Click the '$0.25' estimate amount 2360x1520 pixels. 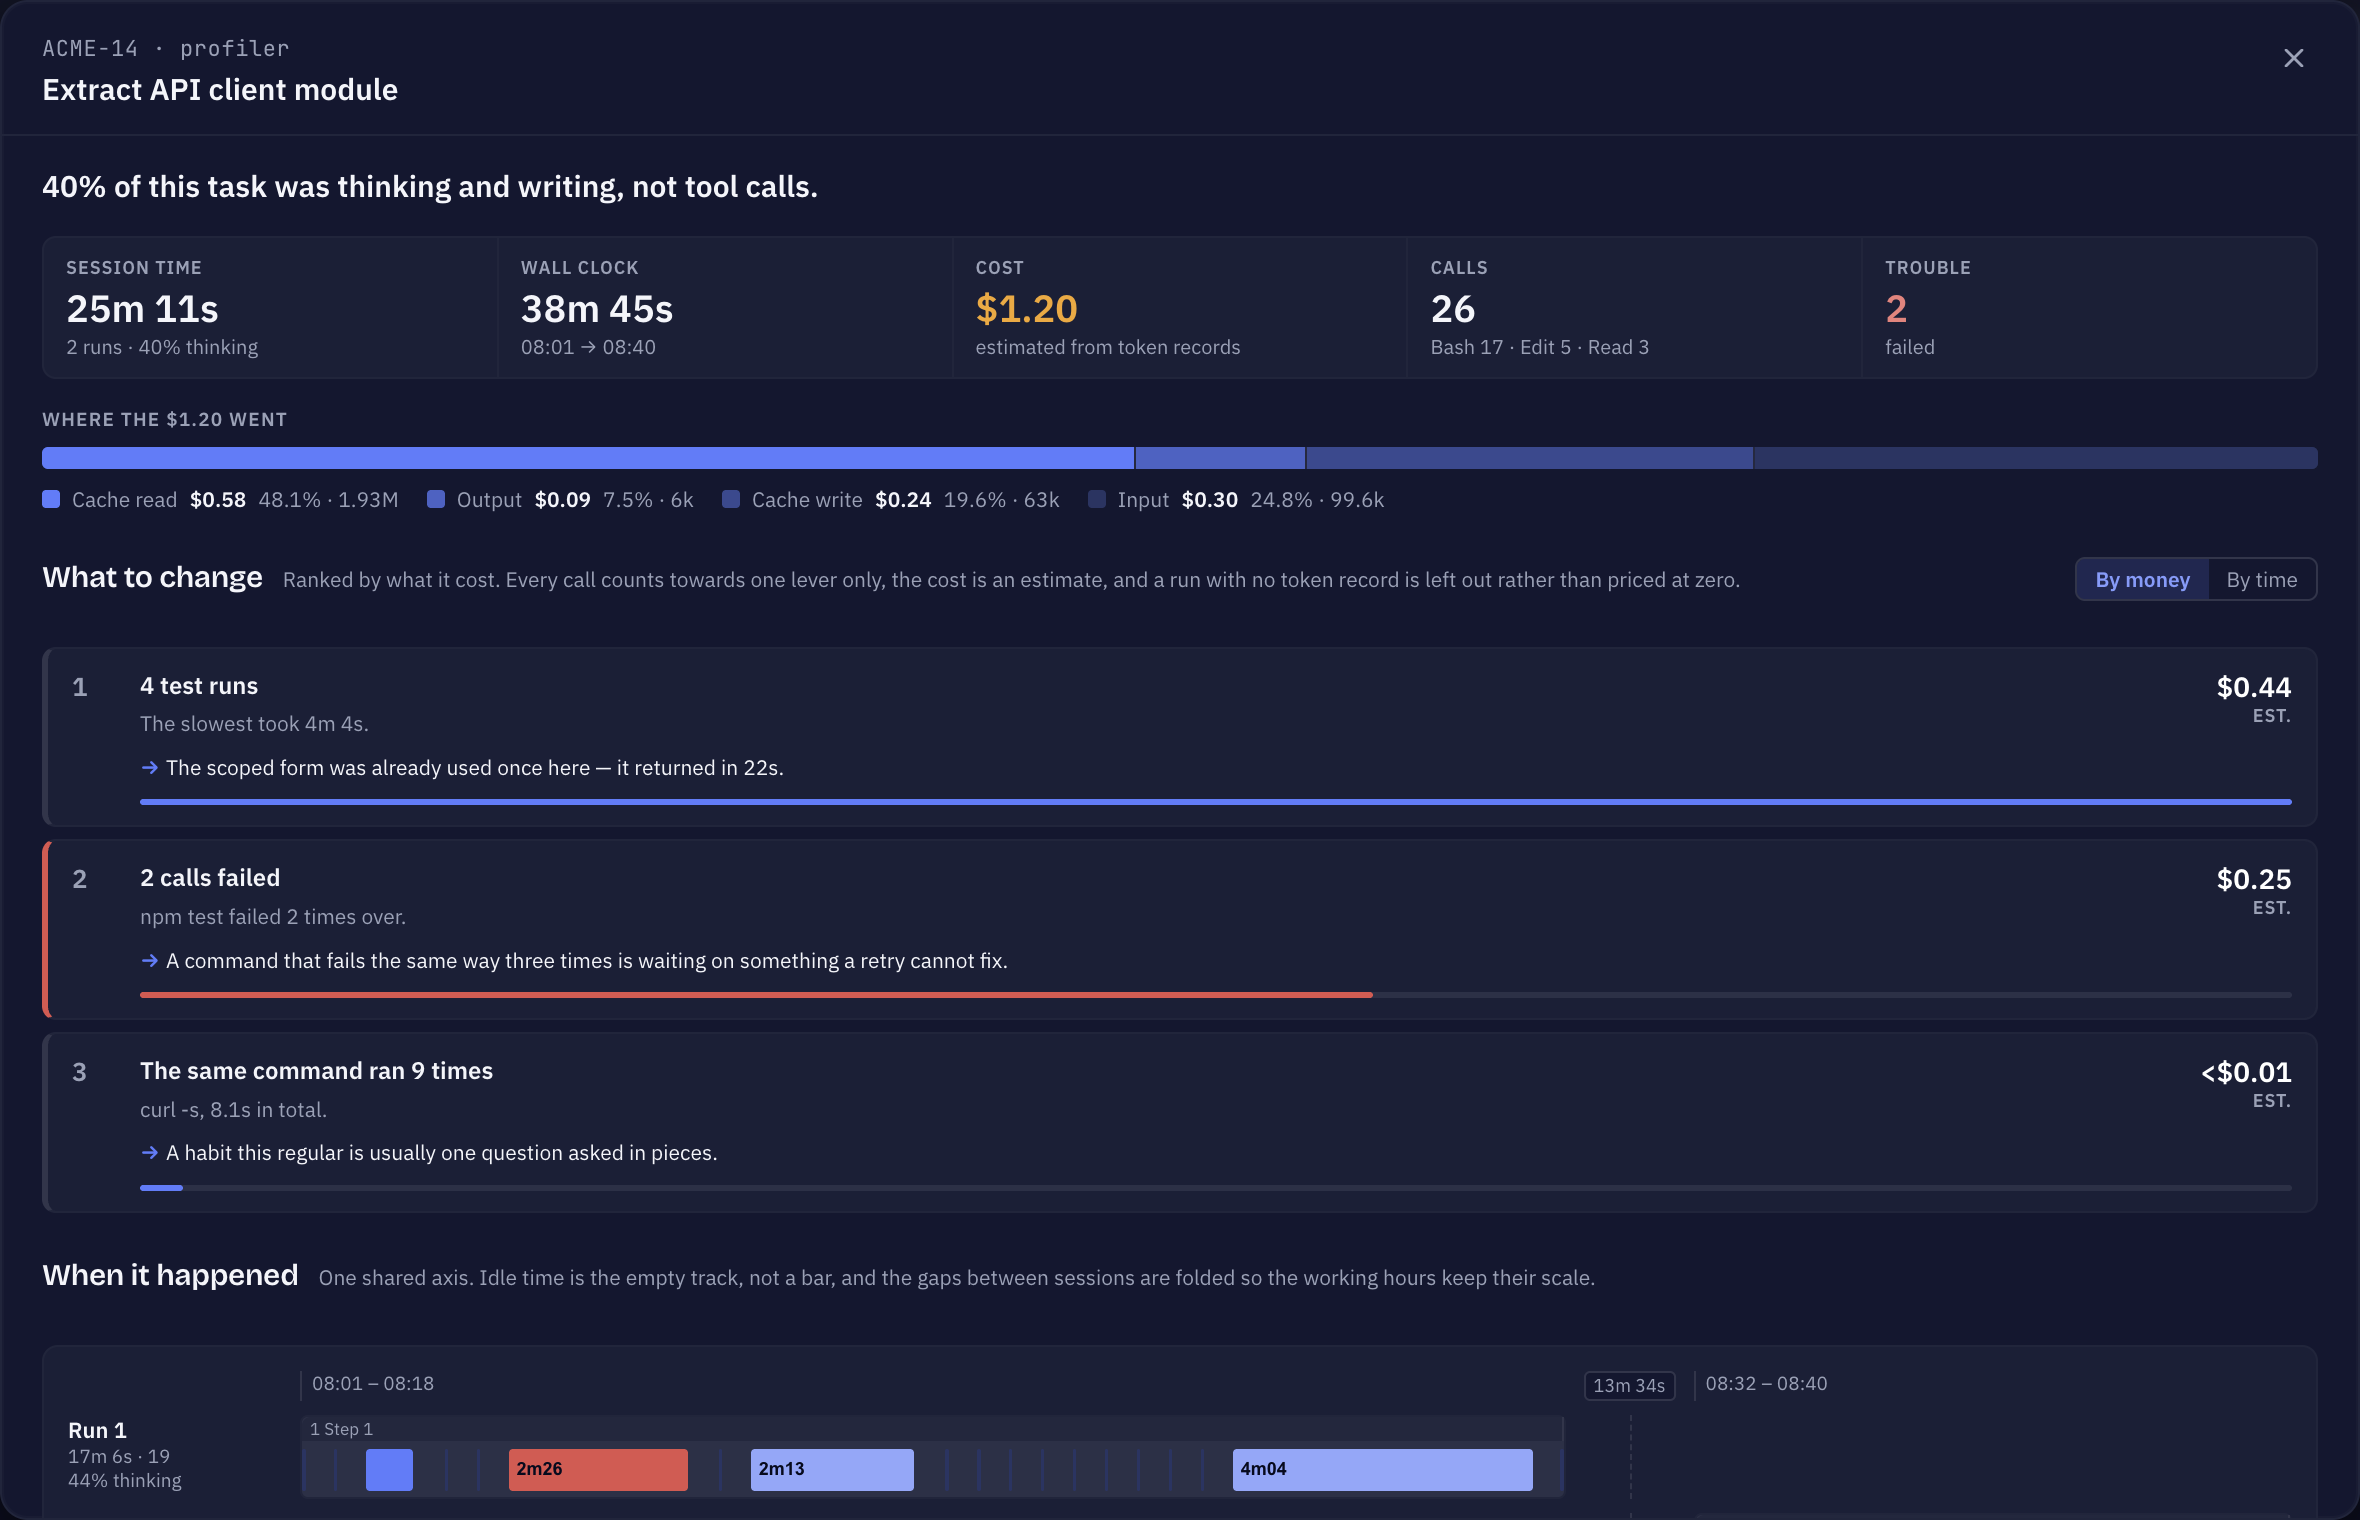[2253, 879]
